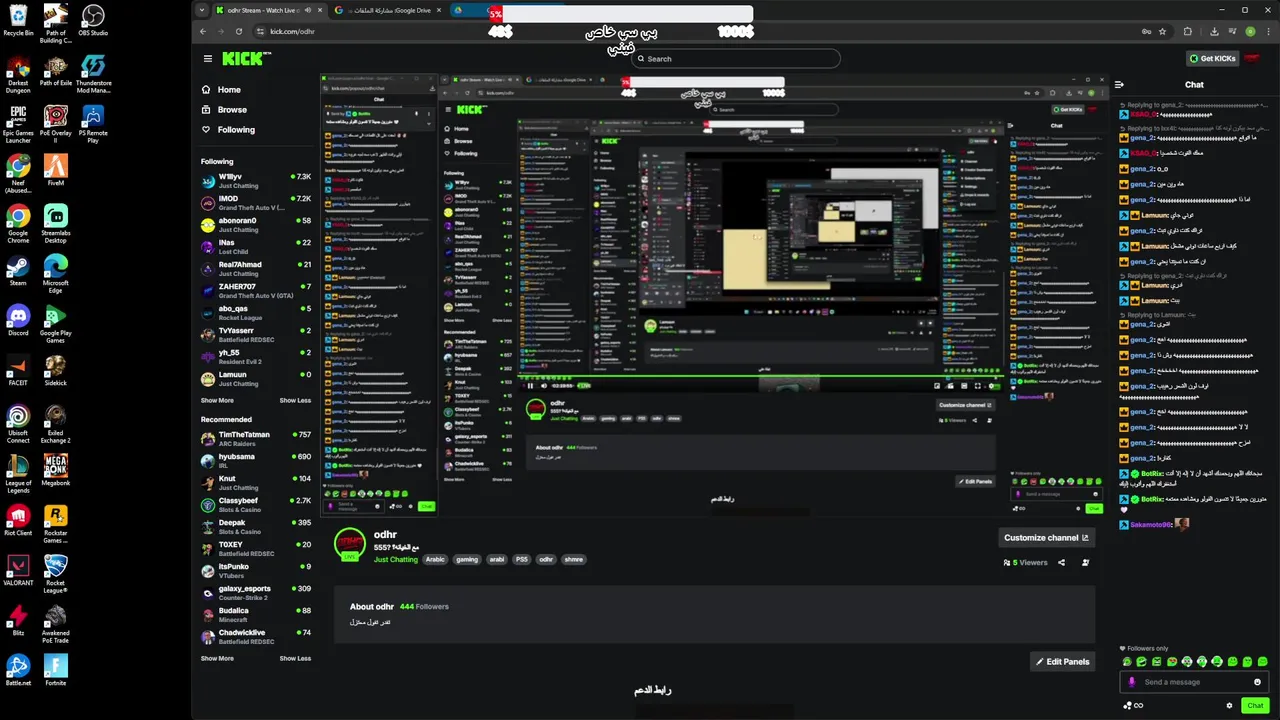
Task: Click the Arabic stream tag
Action: click(435, 560)
